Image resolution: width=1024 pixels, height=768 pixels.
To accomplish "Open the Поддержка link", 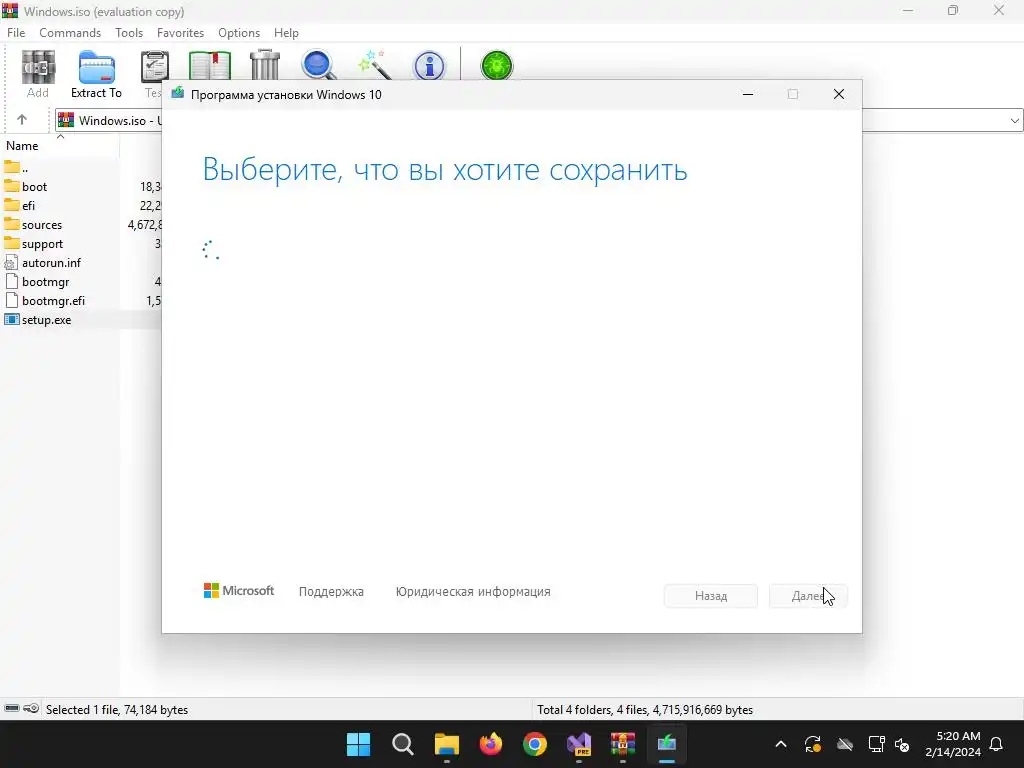I will 331,592.
